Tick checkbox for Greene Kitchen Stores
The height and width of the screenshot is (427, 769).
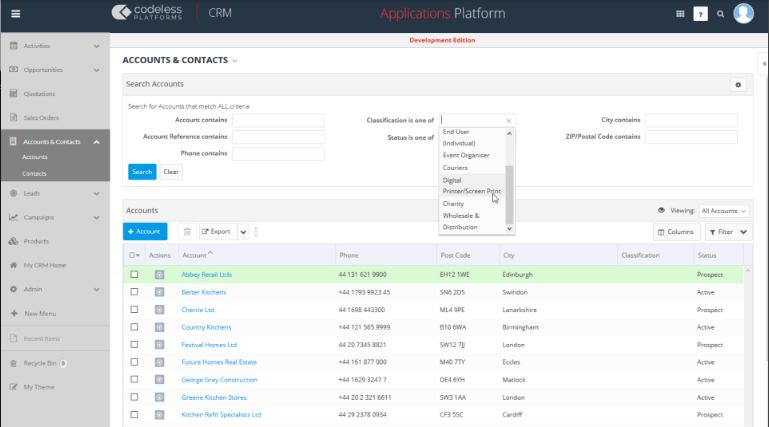coord(134,397)
